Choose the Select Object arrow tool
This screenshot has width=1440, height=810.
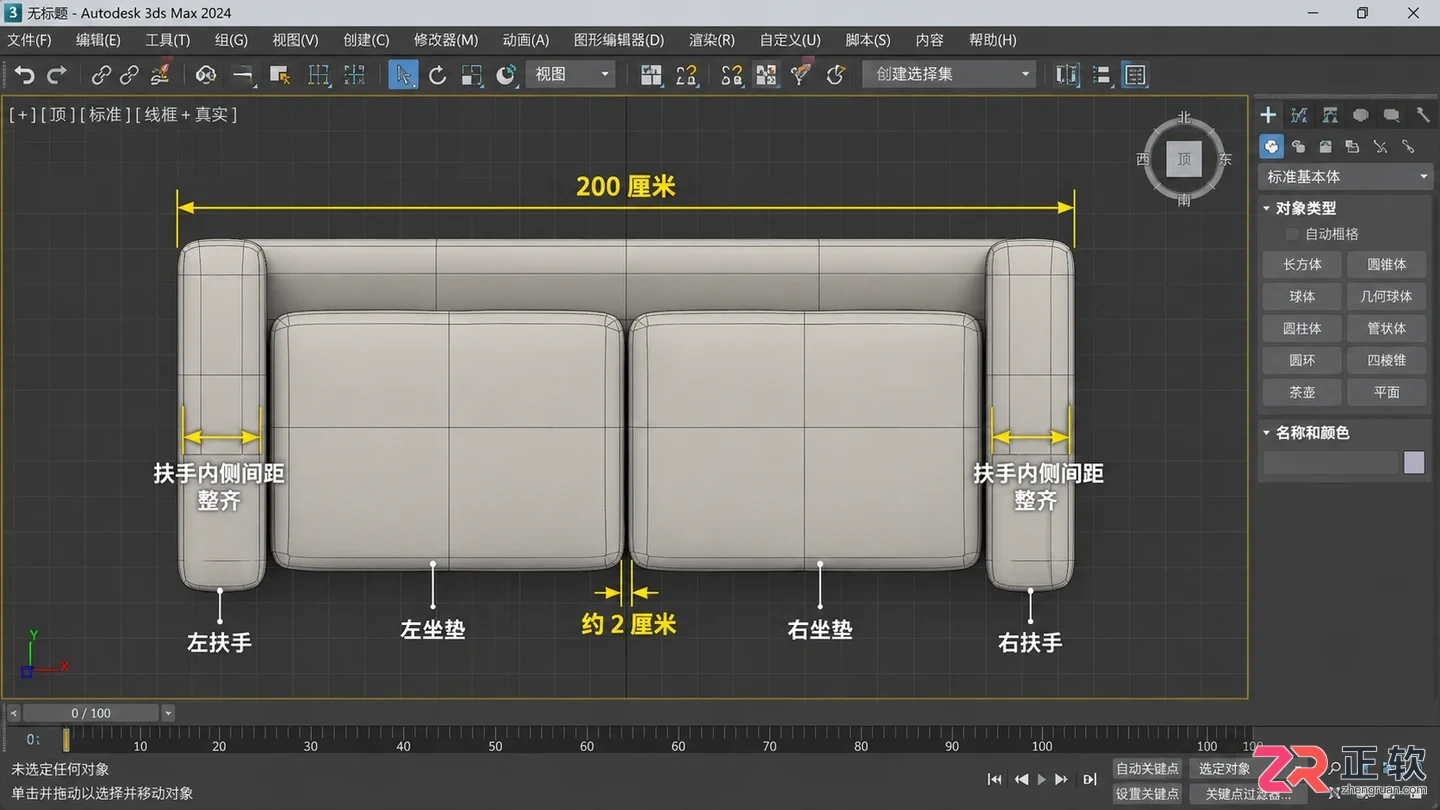(x=403, y=75)
